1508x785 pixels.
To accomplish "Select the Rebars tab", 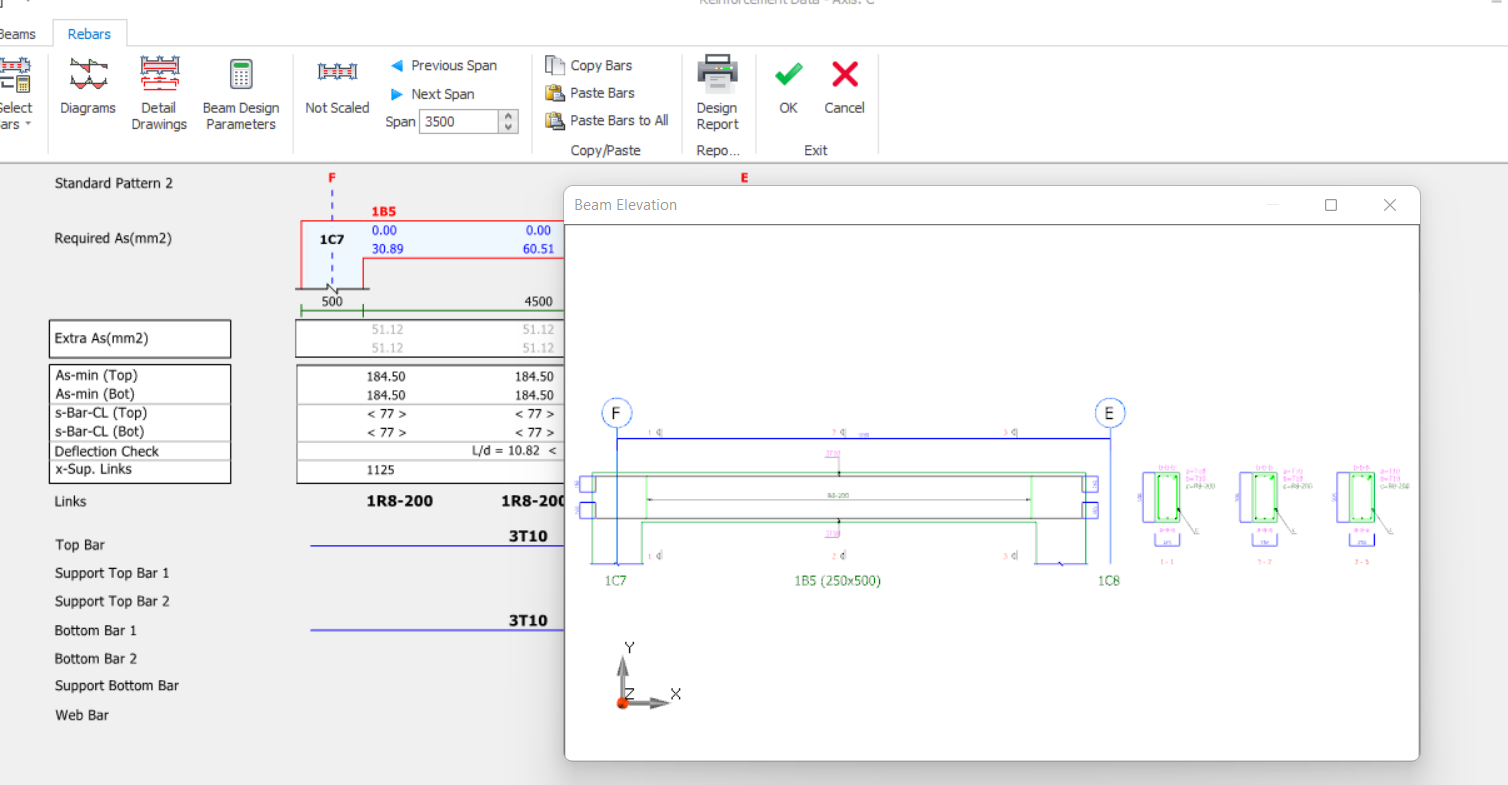I will [89, 34].
